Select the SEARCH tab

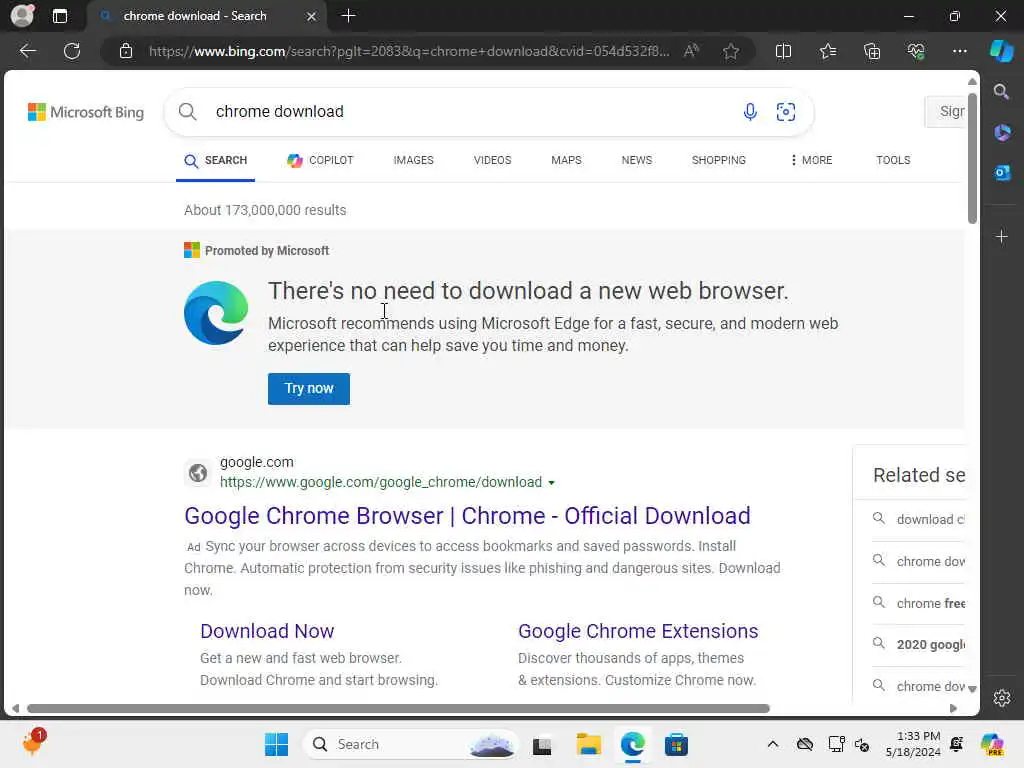pos(216,161)
